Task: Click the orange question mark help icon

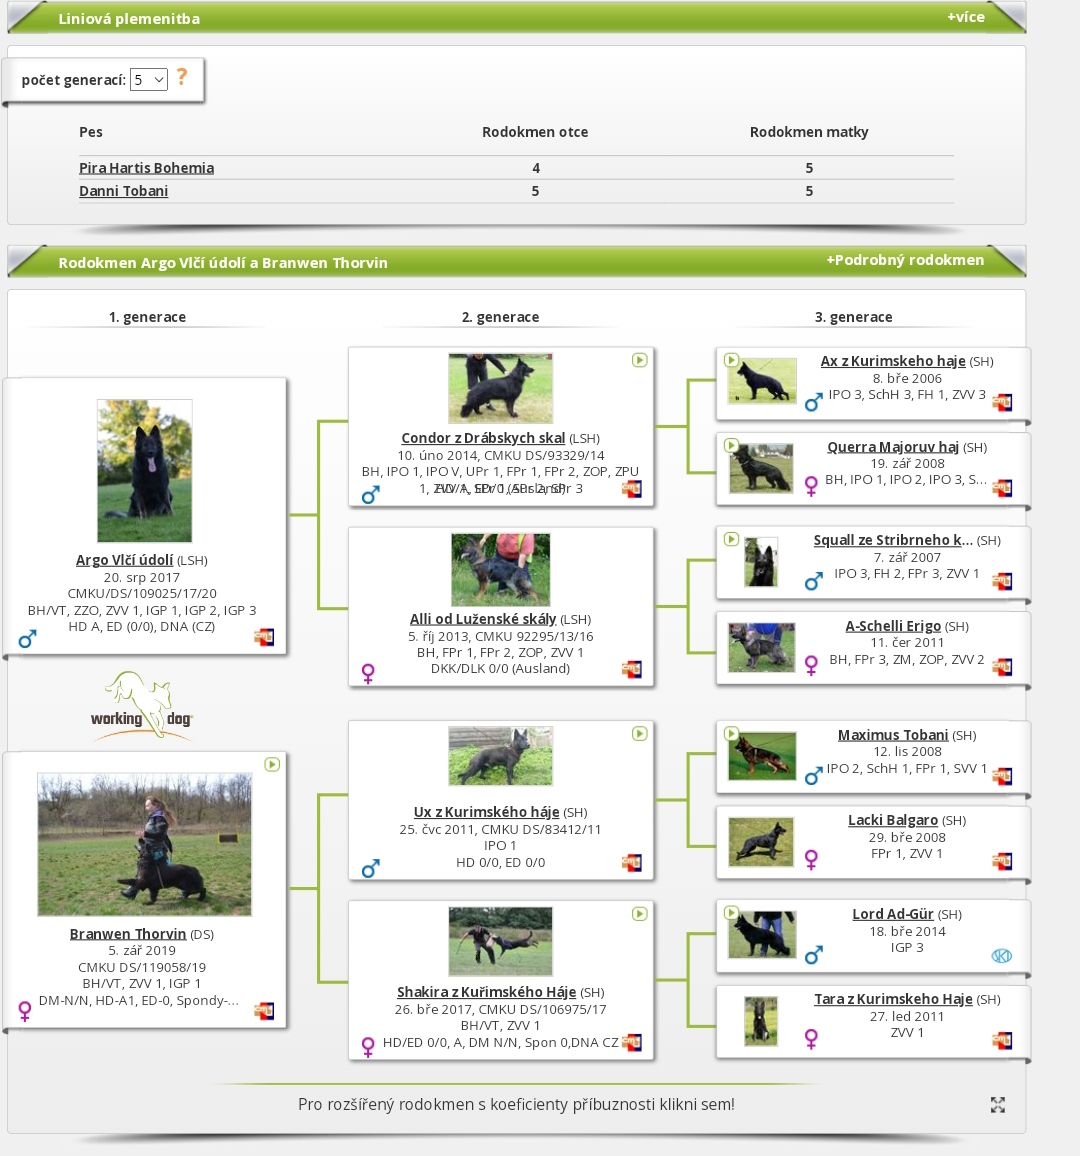Action: coord(181,77)
